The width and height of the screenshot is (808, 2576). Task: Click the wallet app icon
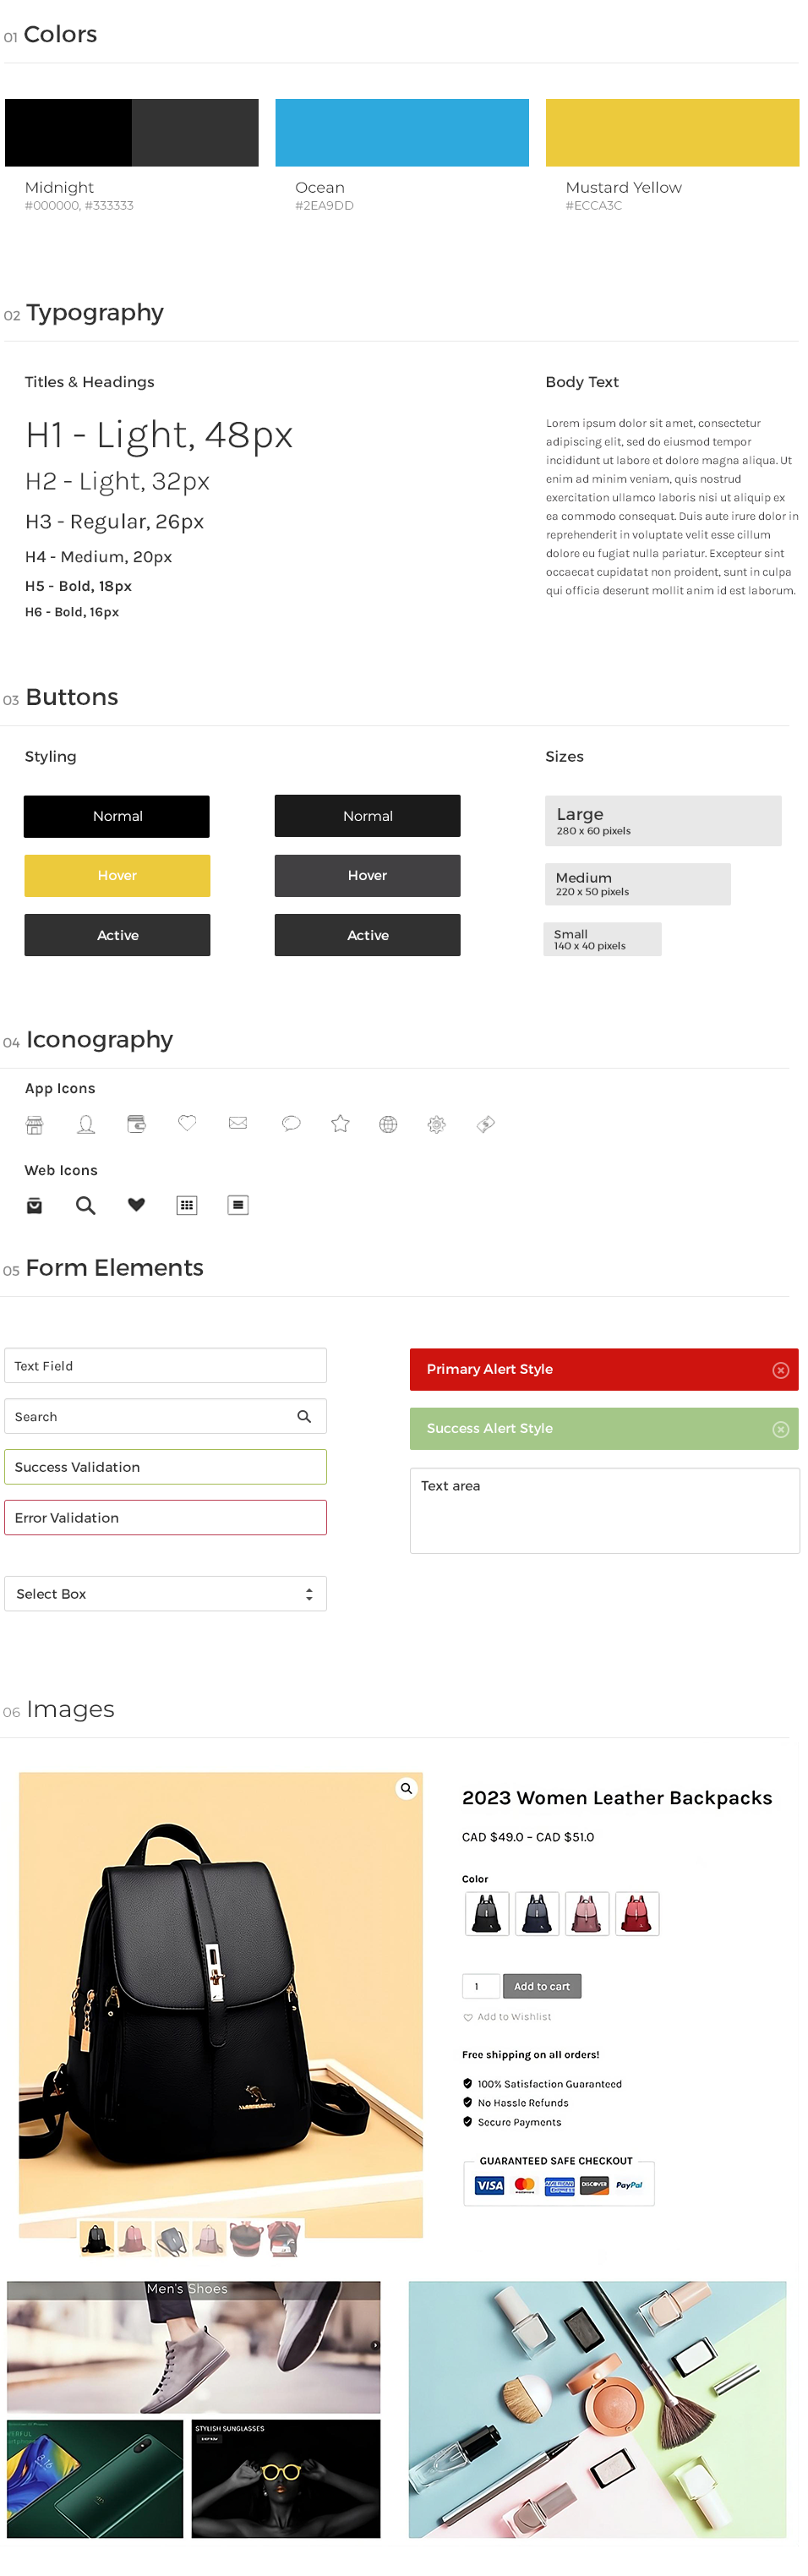tap(136, 1123)
